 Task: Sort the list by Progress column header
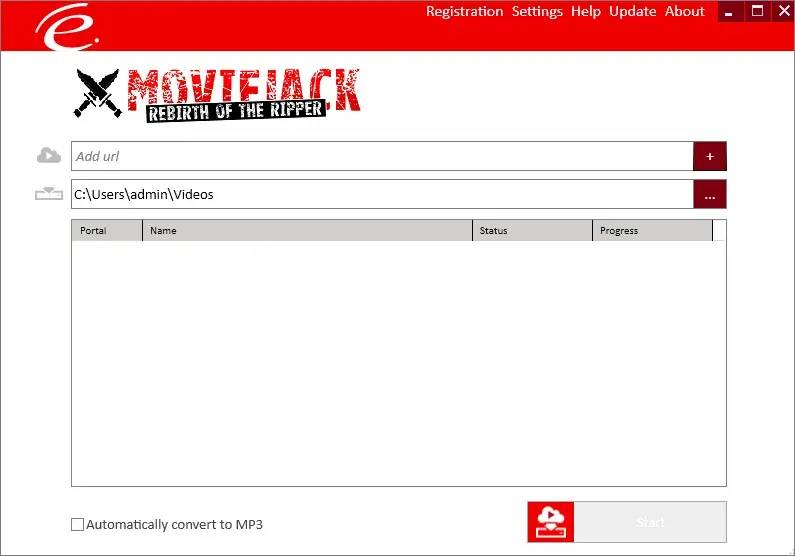click(653, 231)
